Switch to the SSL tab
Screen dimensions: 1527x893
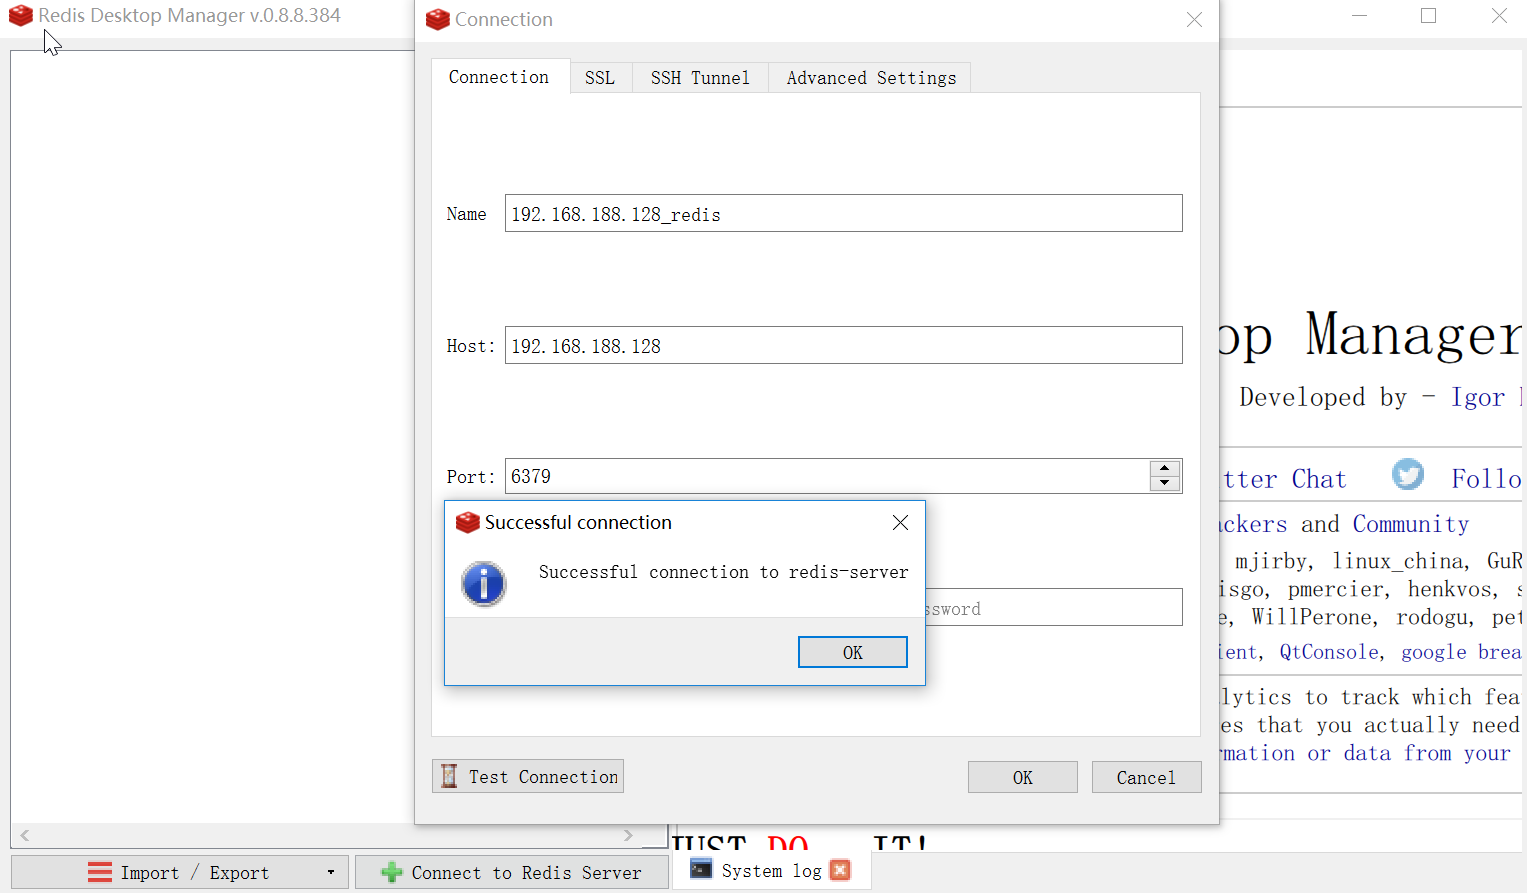(x=600, y=77)
